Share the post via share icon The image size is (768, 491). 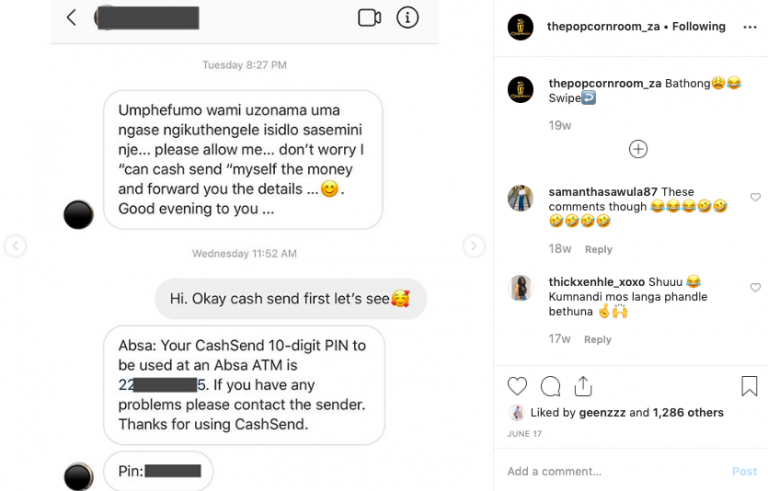tap(583, 386)
